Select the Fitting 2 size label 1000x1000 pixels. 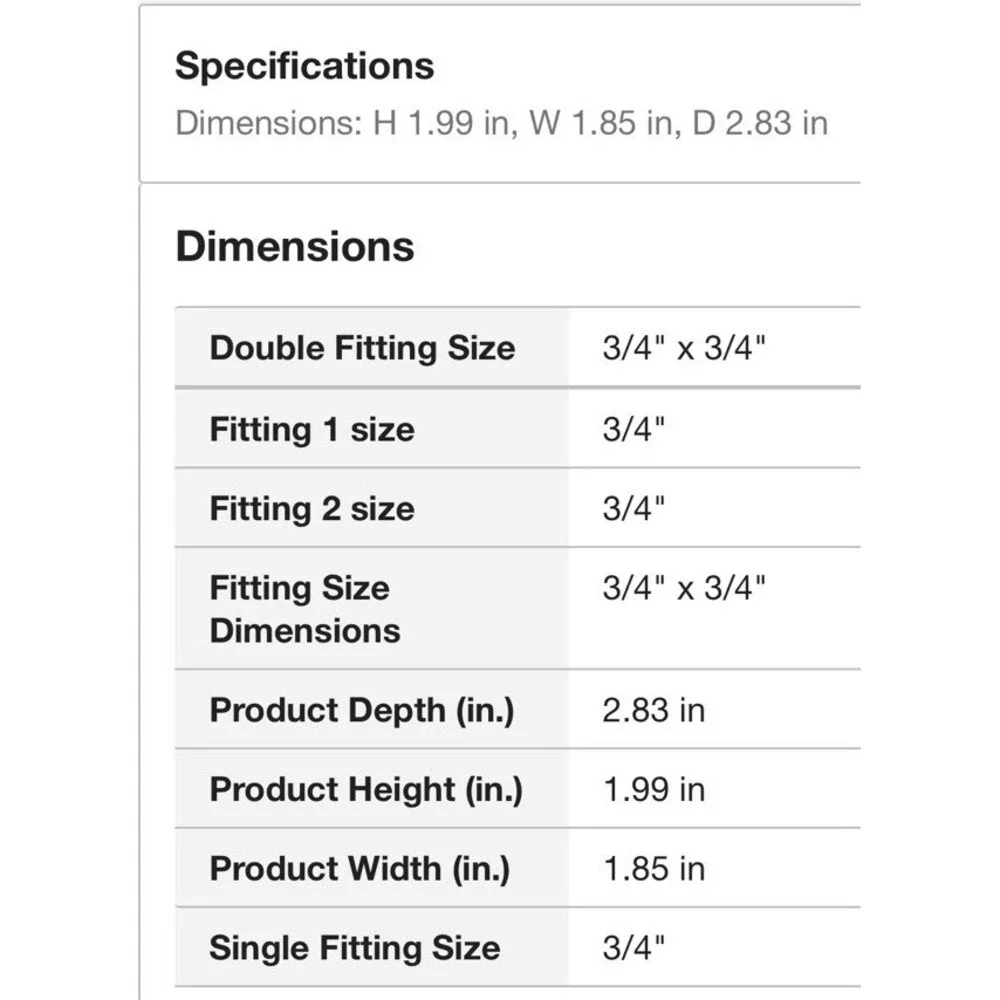[x=312, y=509]
